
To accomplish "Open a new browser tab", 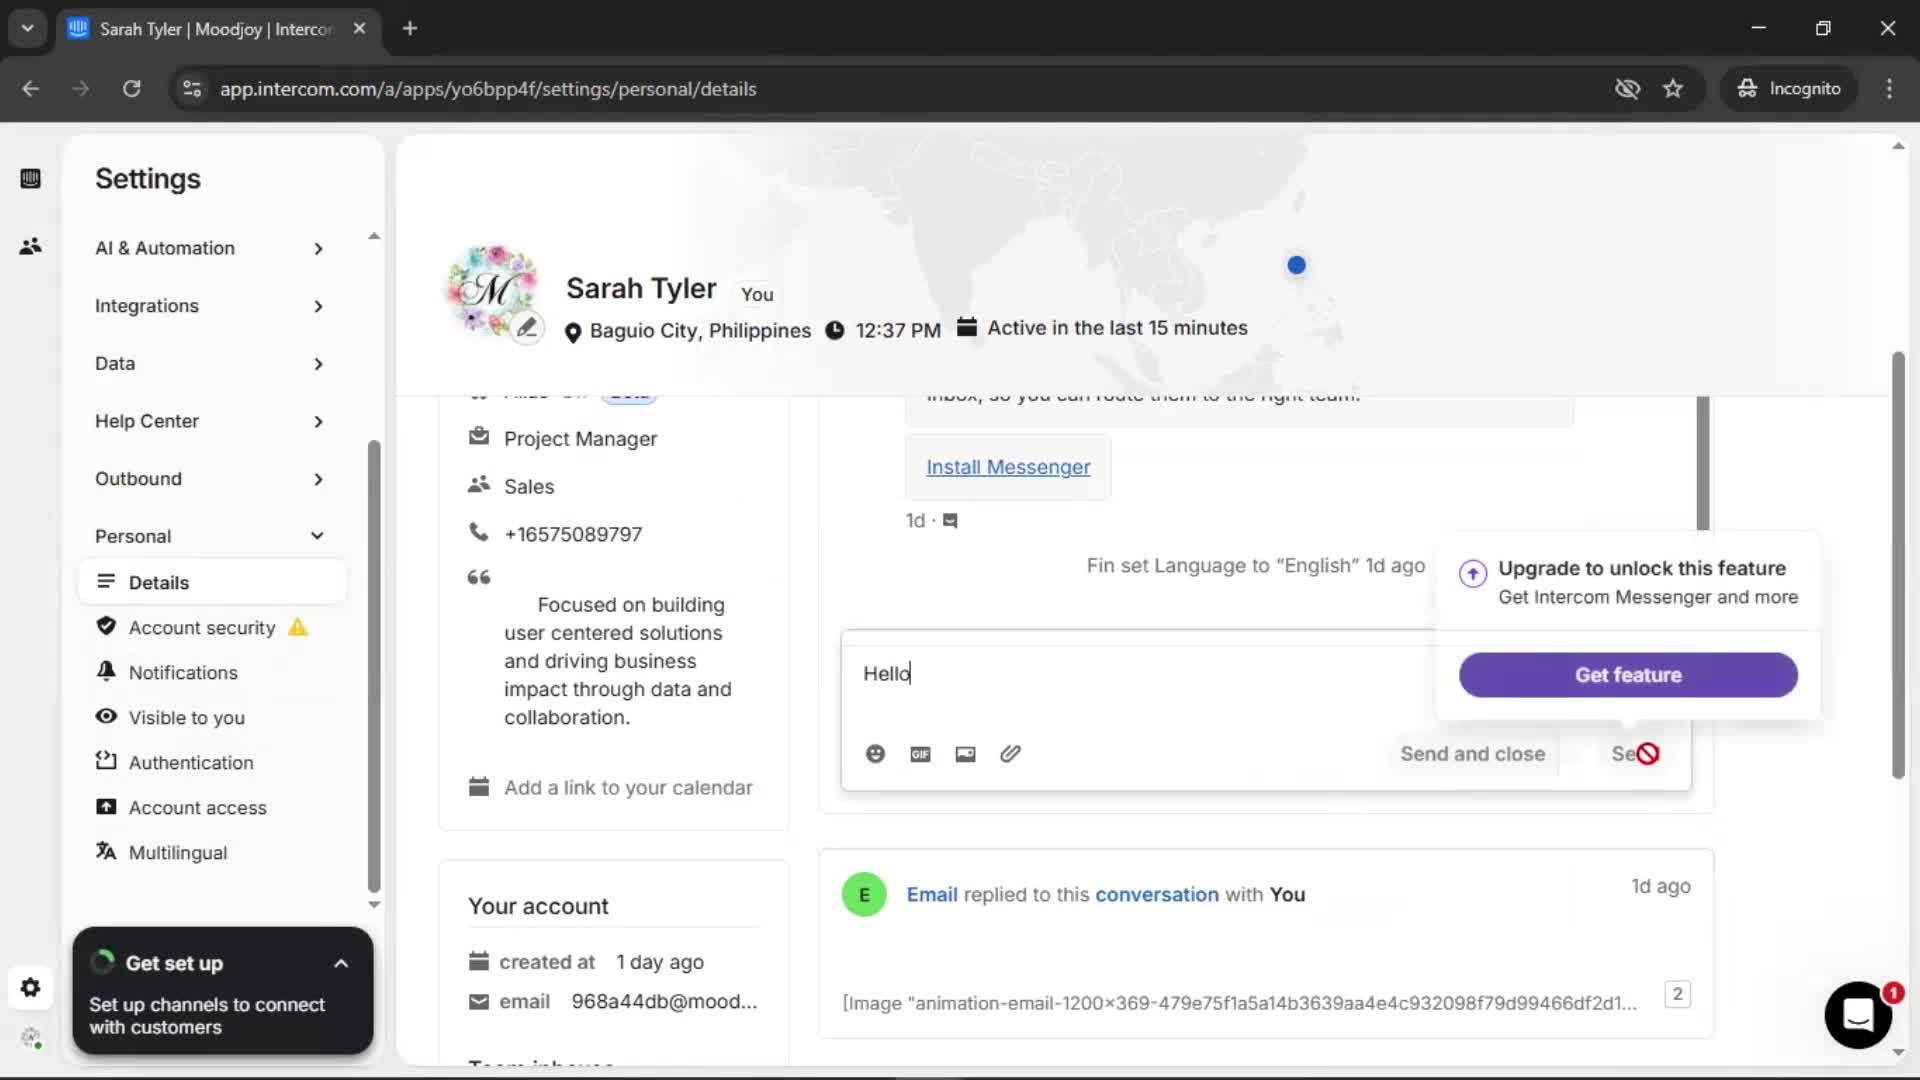I will 410,29.
